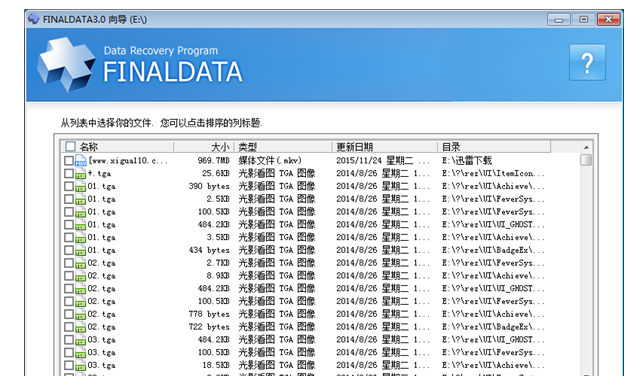Click the FINALDATA title bar app icon
631x376 pixels.
(x=34, y=19)
